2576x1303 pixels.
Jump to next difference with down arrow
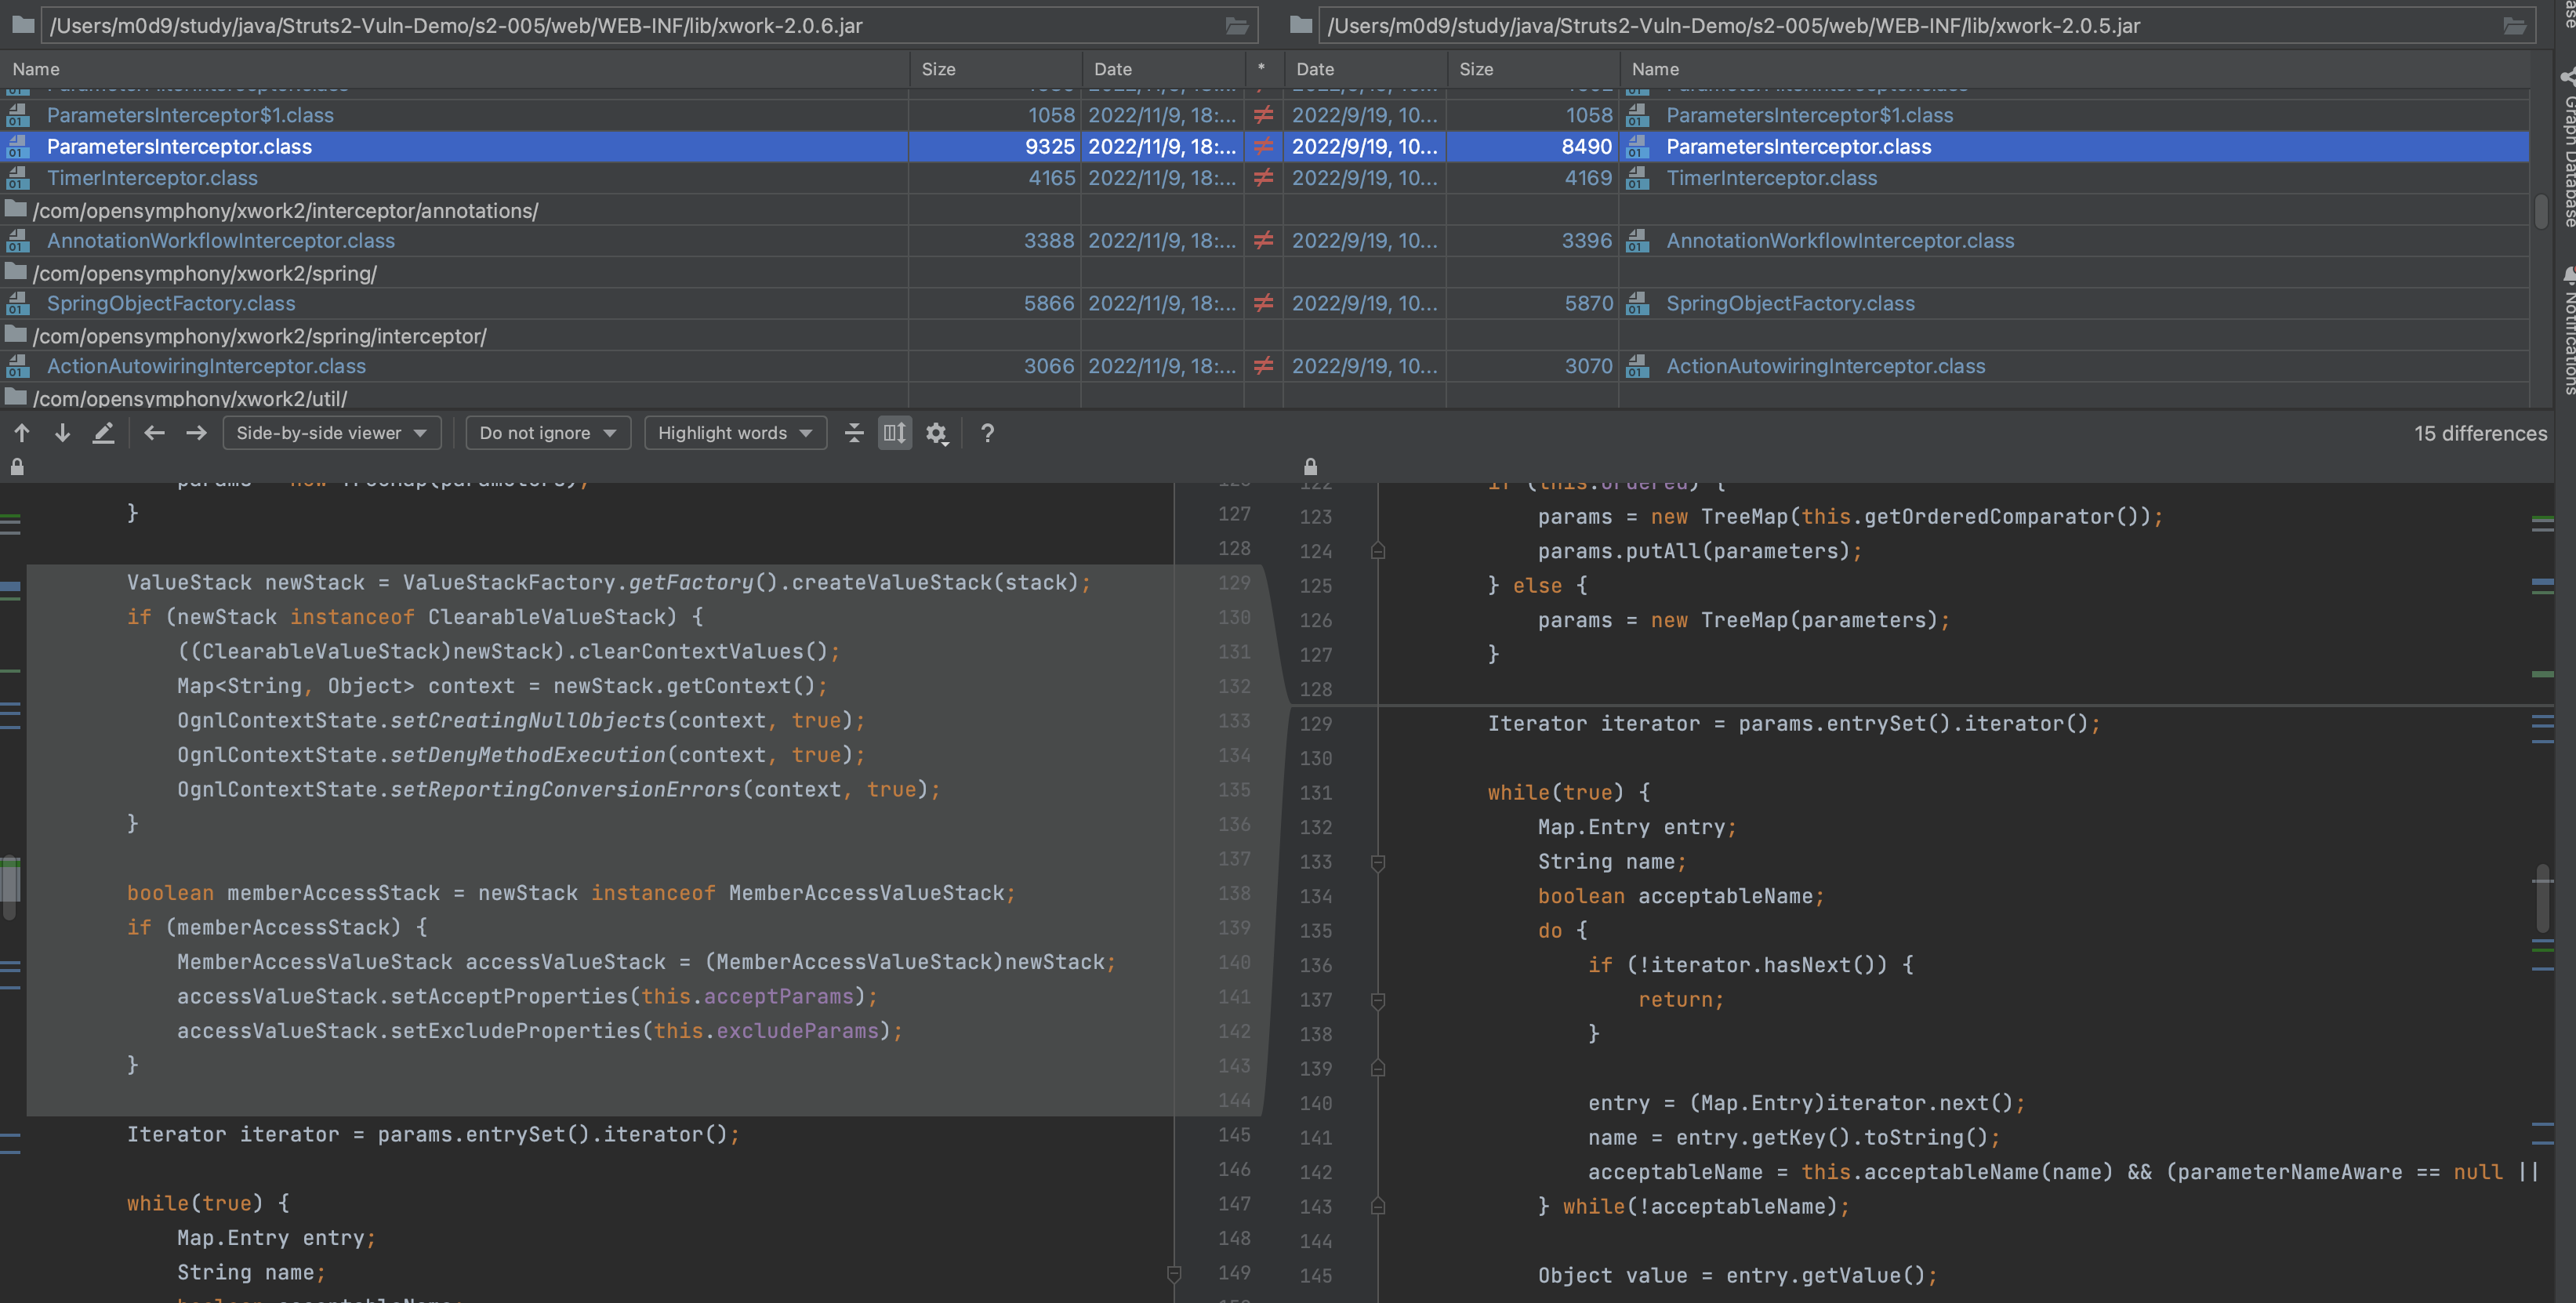62,433
